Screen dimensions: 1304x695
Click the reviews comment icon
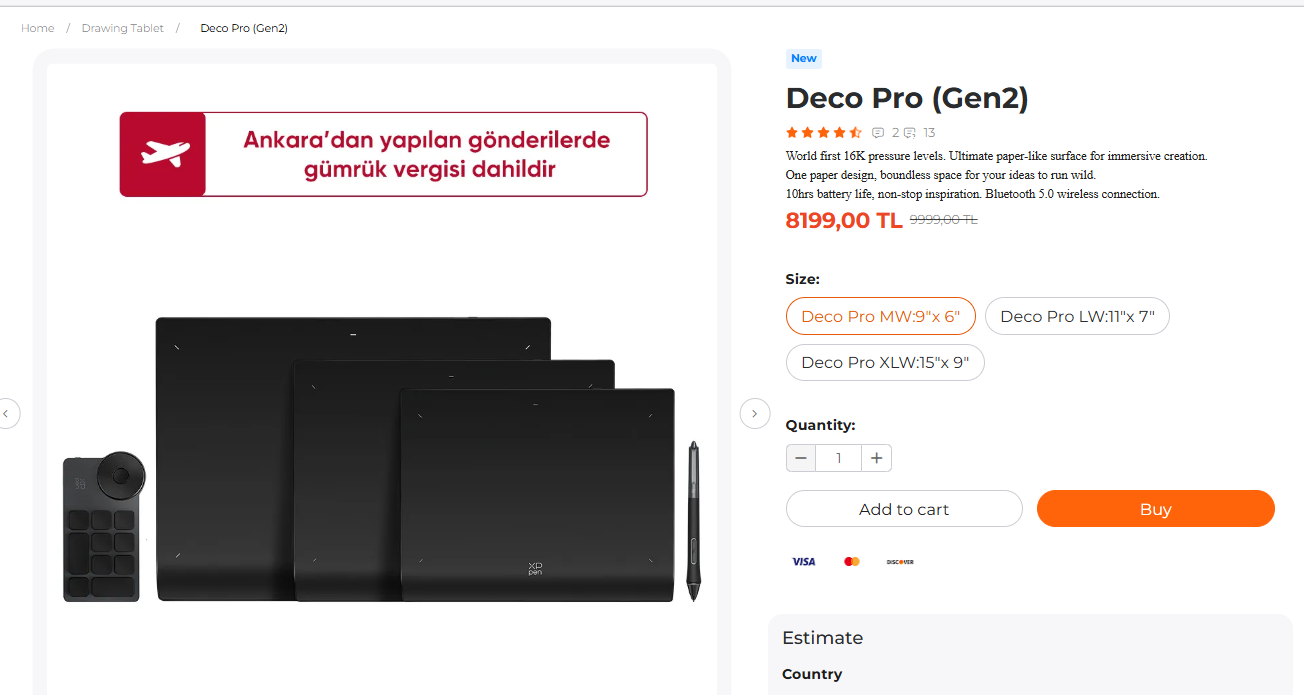coord(878,133)
